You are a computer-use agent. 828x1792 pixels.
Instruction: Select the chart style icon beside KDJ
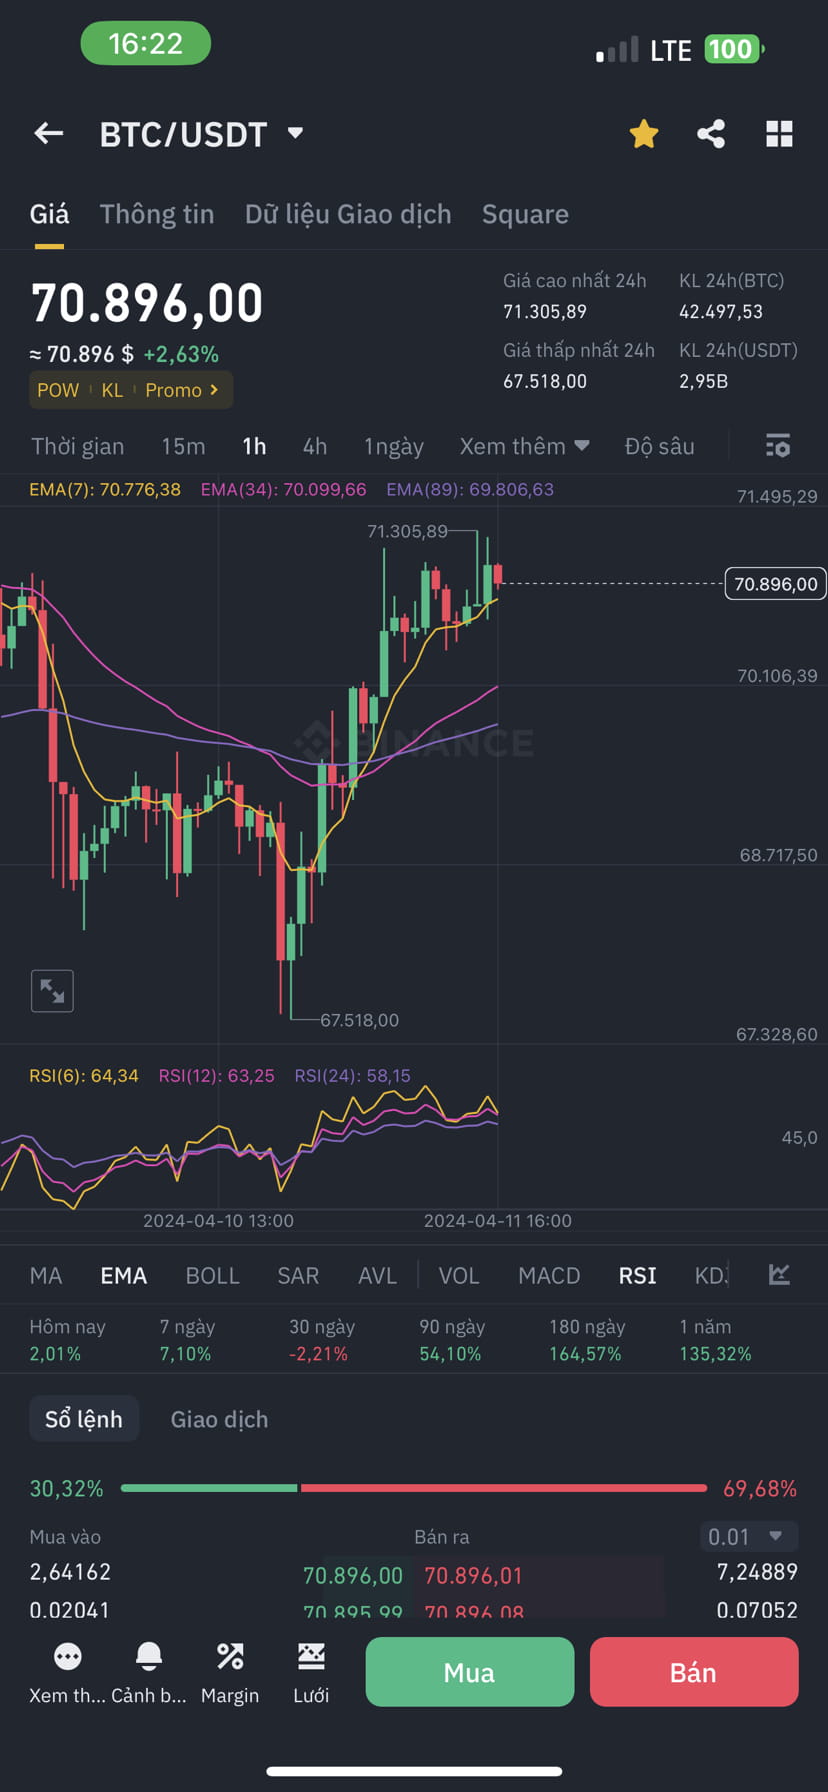(x=779, y=1274)
